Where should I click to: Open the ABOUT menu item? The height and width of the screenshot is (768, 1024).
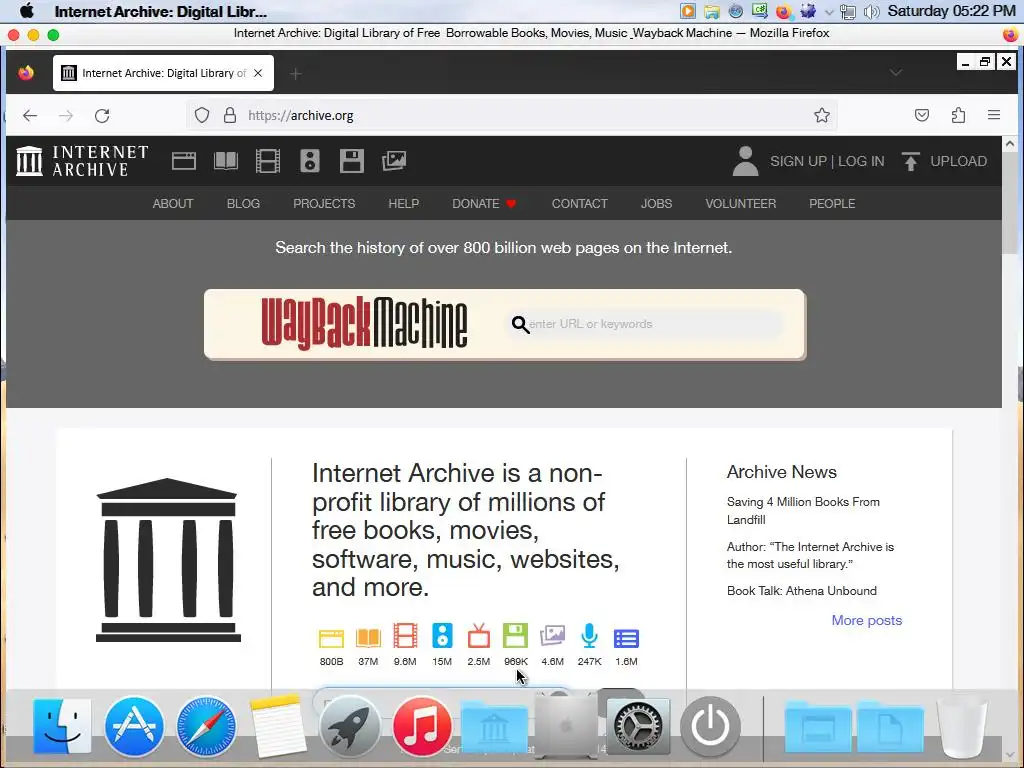(173, 204)
